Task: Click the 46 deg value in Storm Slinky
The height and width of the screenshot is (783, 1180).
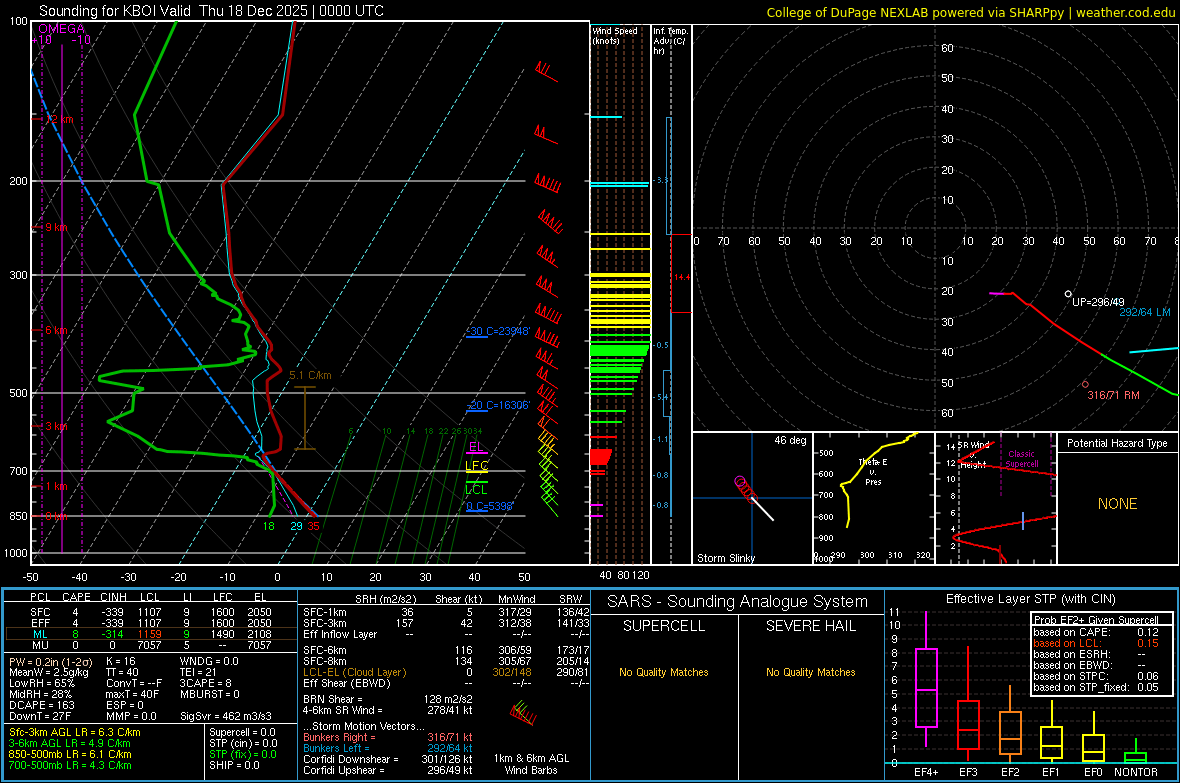Action: (x=790, y=440)
